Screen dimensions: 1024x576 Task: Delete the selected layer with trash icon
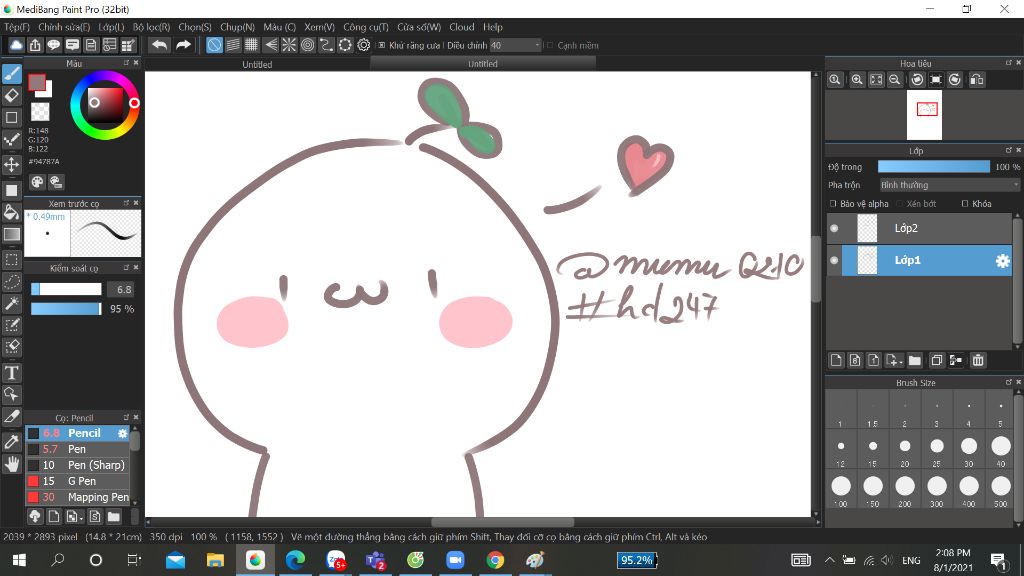point(978,360)
